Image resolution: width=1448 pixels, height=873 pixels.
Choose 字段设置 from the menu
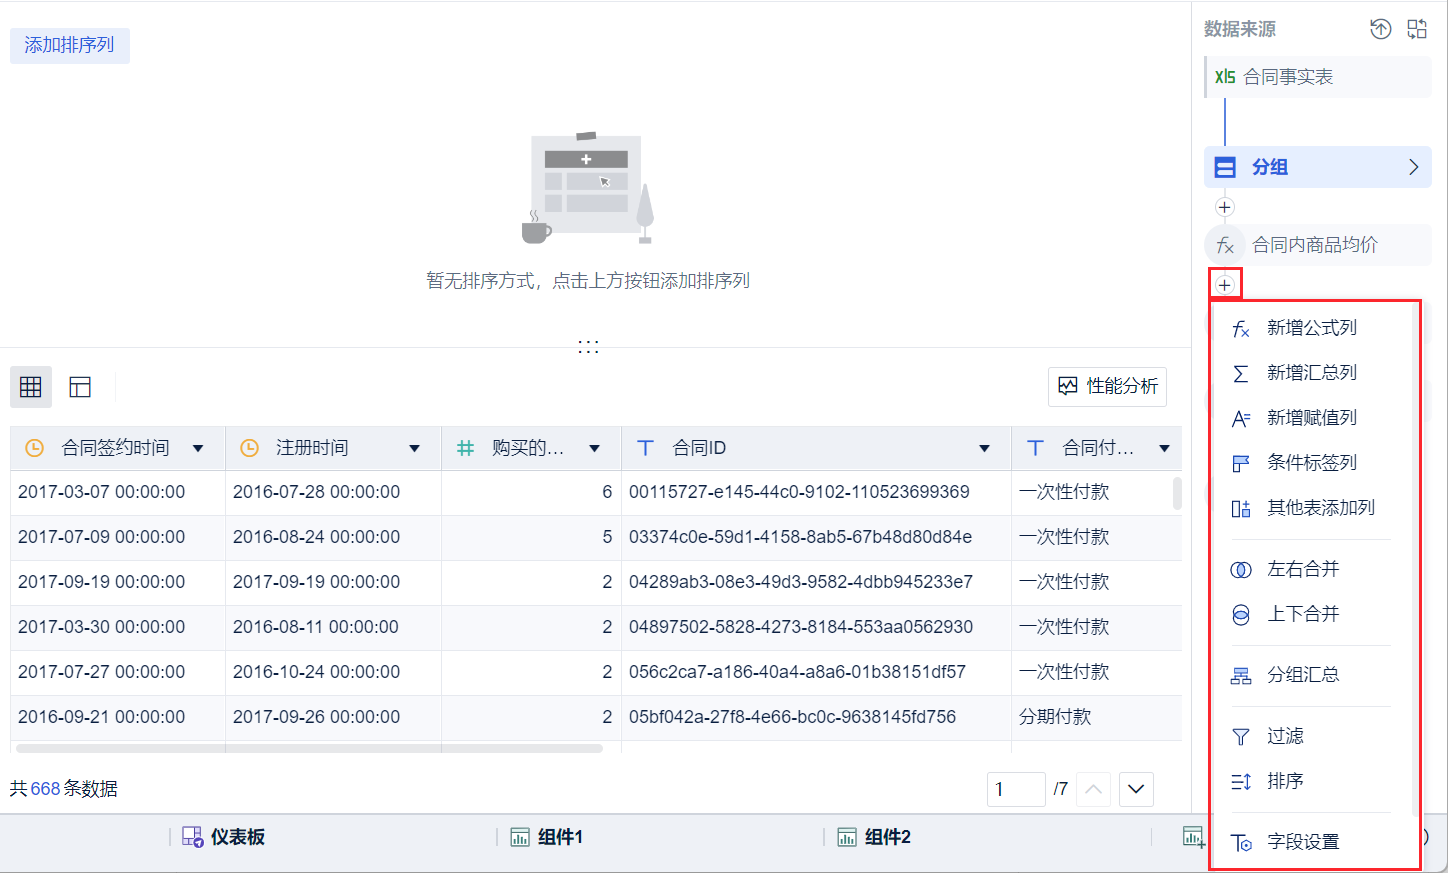point(1311,842)
